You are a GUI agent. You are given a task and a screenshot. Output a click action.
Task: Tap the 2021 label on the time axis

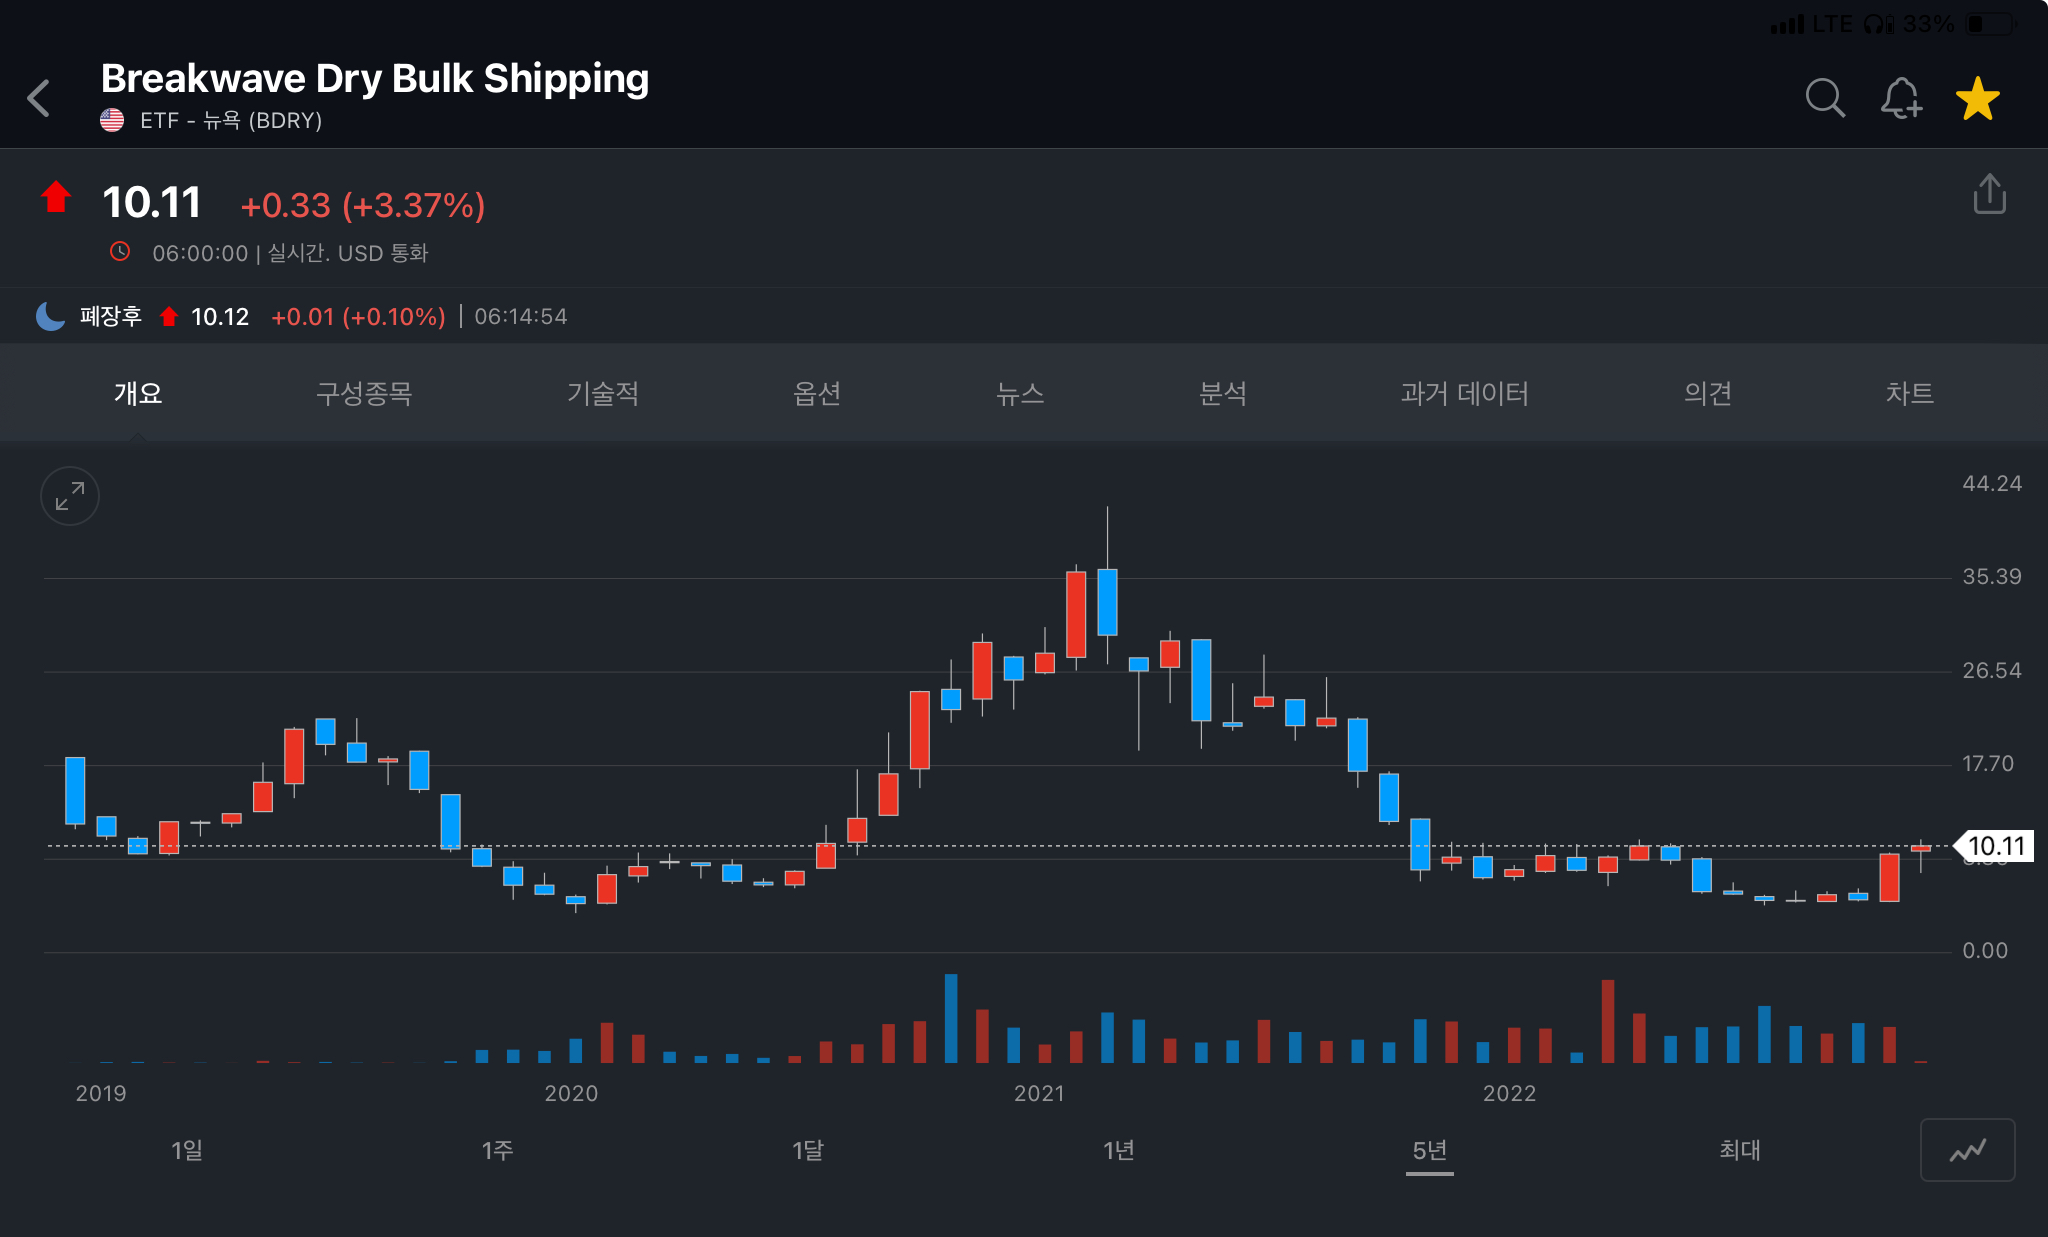1040,1093
